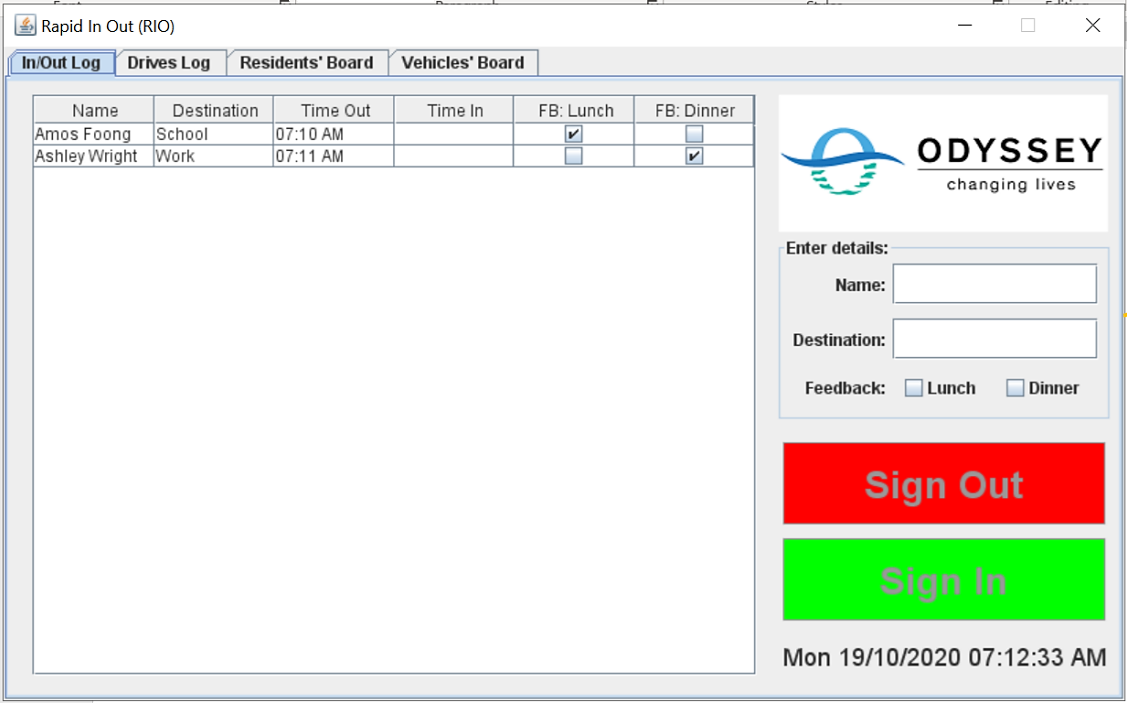Image resolution: width=1127 pixels, height=703 pixels.
Task: Focus the Destination input field
Action: tap(995, 339)
